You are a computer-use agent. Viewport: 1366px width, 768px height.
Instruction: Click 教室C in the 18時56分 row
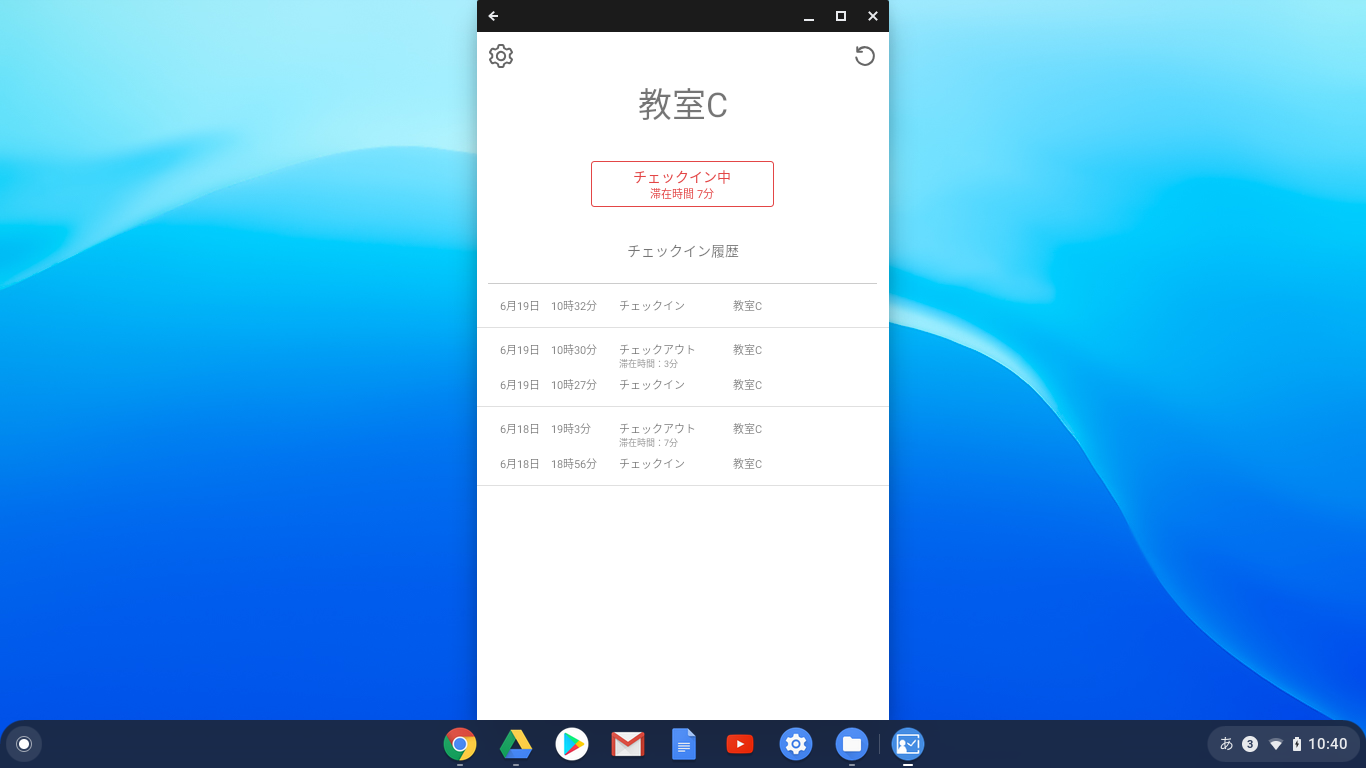click(x=747, y=464)
